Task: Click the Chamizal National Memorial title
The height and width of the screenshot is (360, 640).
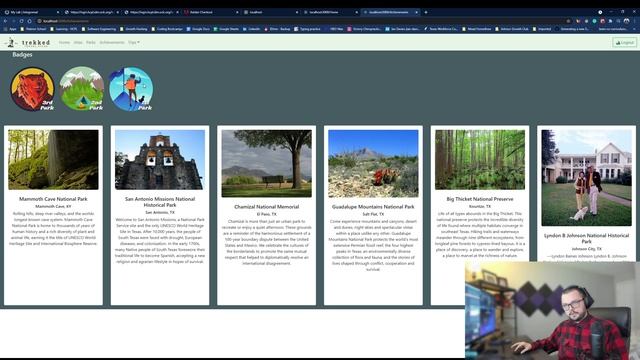Action: tap(267, 207)
